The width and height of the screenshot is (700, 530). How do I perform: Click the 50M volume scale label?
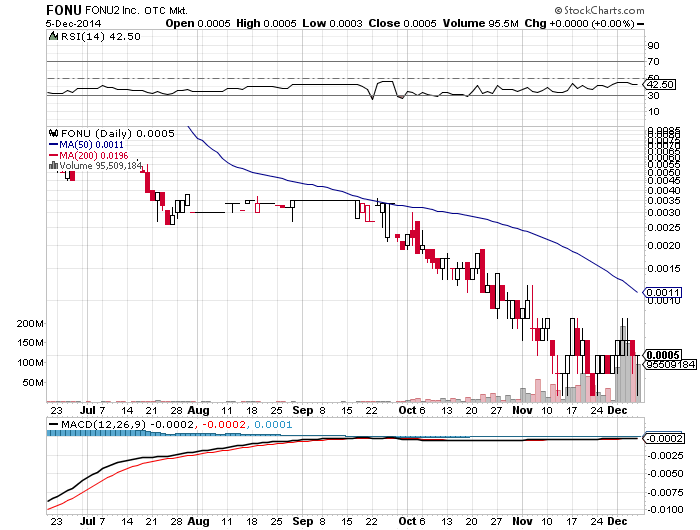pyautogui.click(x=33, y=383)
